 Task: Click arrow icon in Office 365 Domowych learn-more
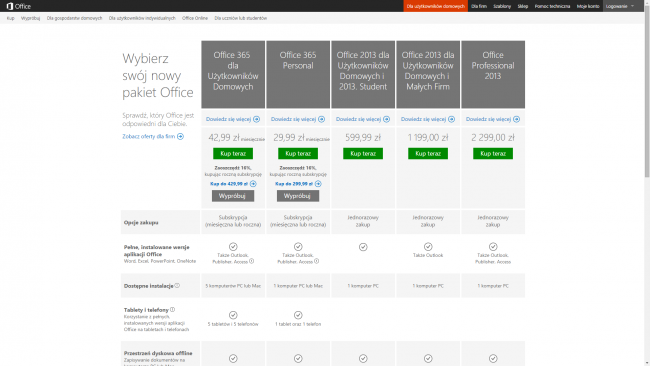[x=257, y=119]
